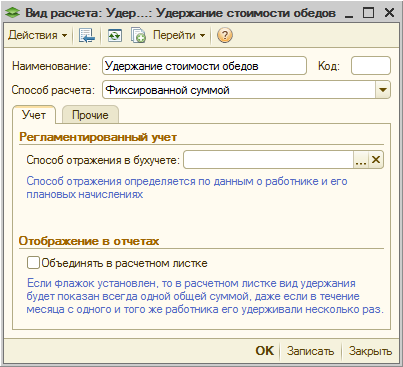
Task: Select the 'Учет' tab
Action: (34, 115)
